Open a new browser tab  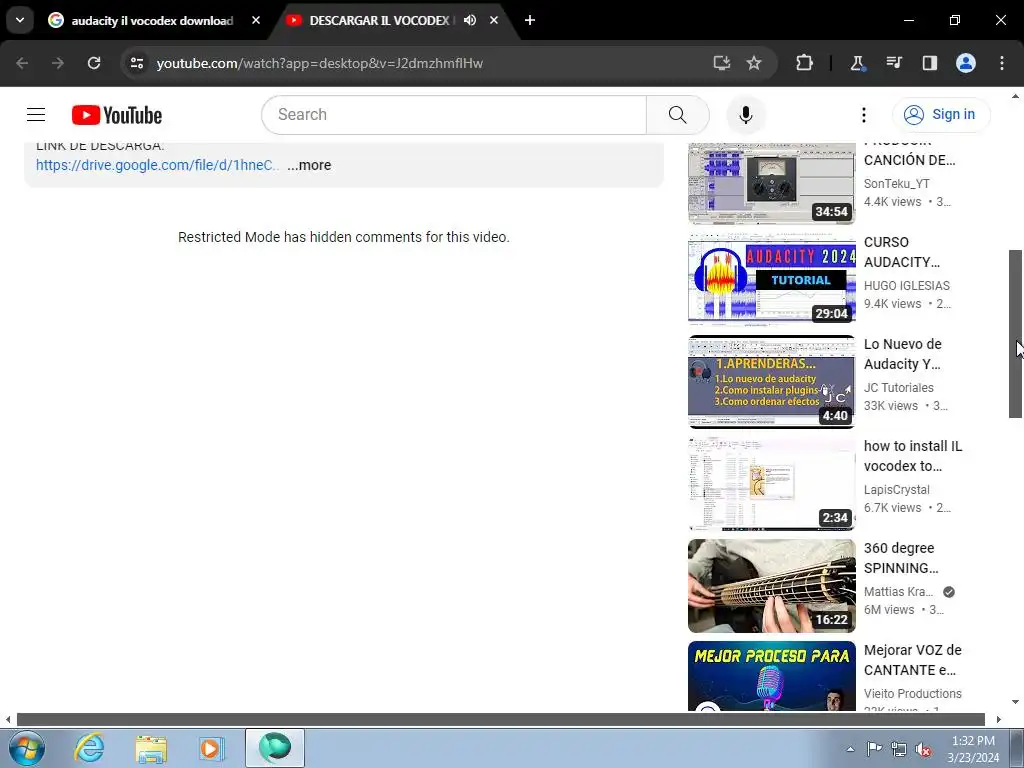(530, 20)
